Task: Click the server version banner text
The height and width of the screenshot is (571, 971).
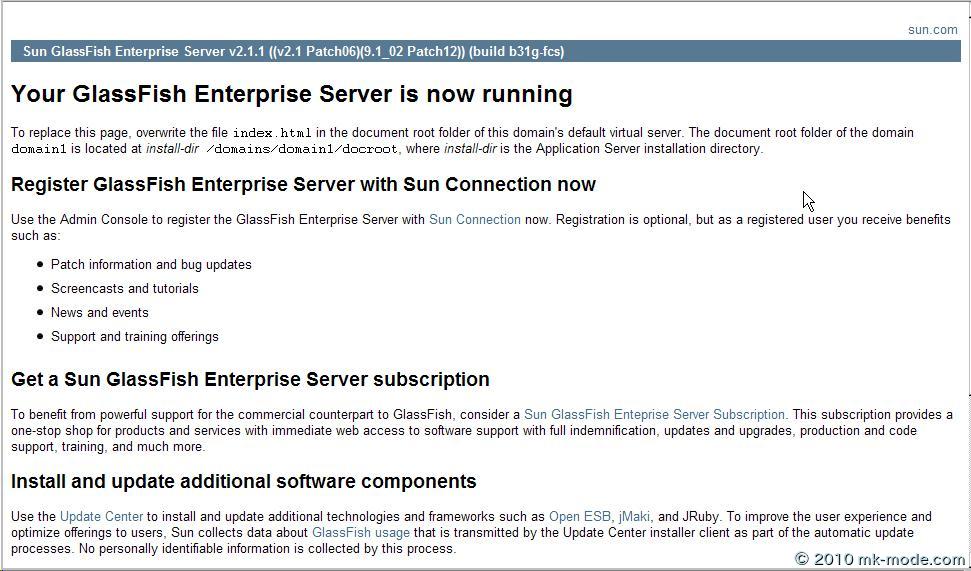Action: 293,52
